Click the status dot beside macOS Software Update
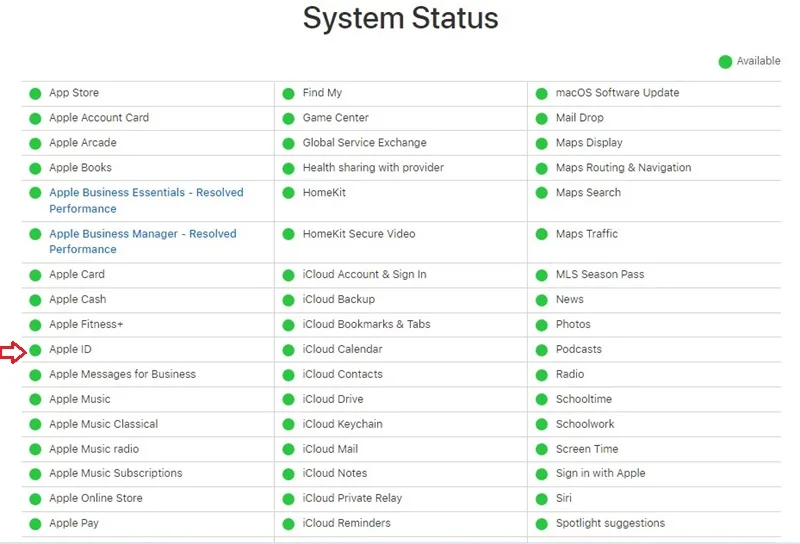This screenshot has height=544, width=800. click(541, 94)
